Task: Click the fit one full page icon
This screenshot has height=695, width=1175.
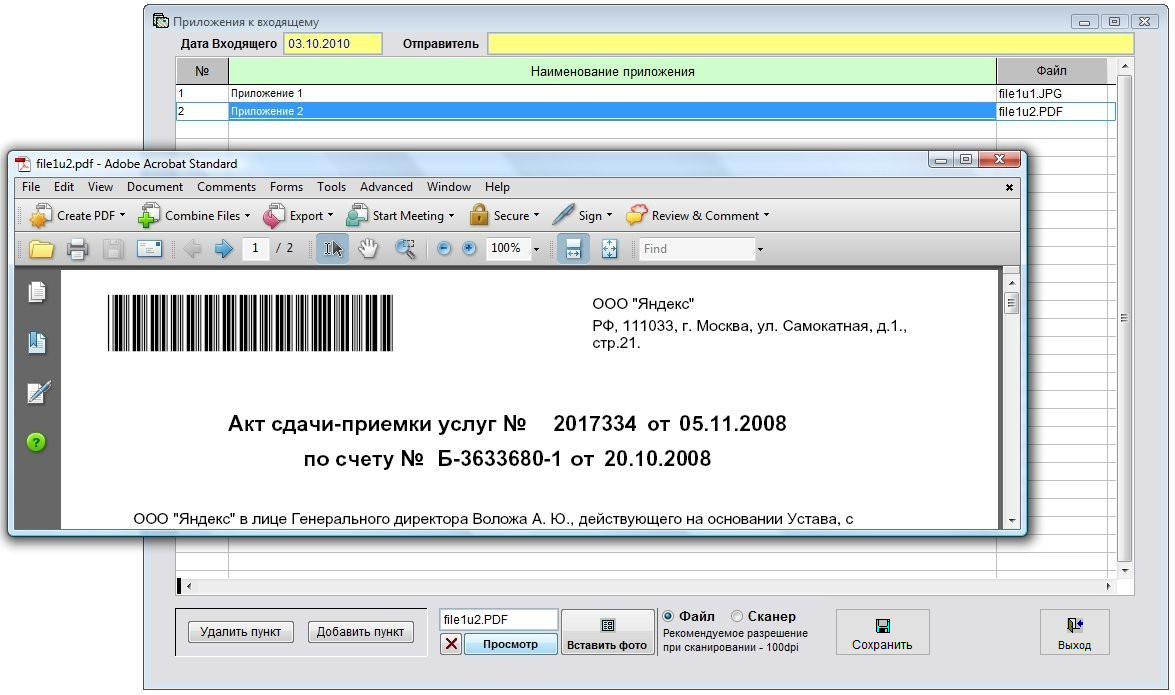Action: coord(609,249)
